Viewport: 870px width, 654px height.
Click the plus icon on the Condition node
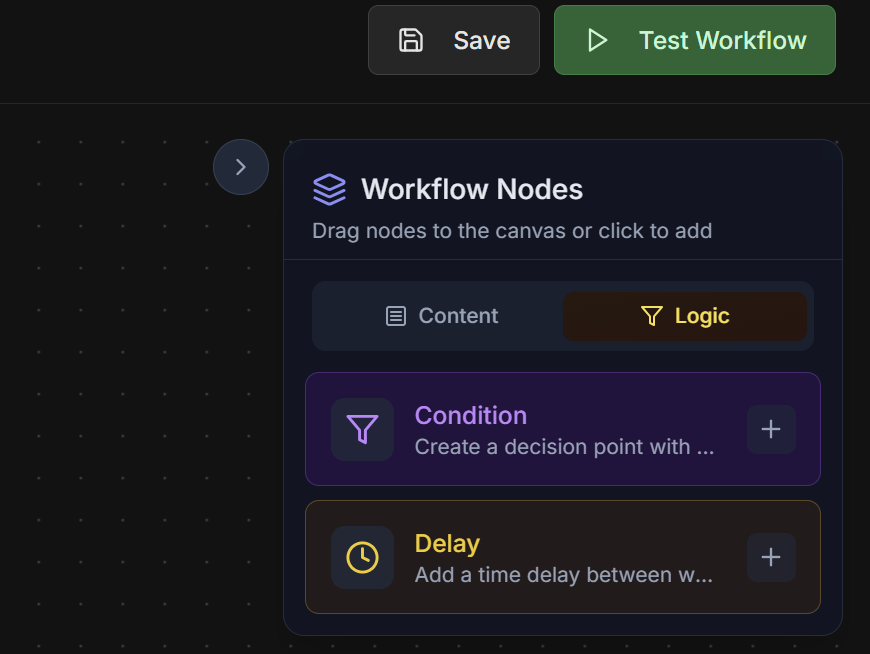(771, 429)
